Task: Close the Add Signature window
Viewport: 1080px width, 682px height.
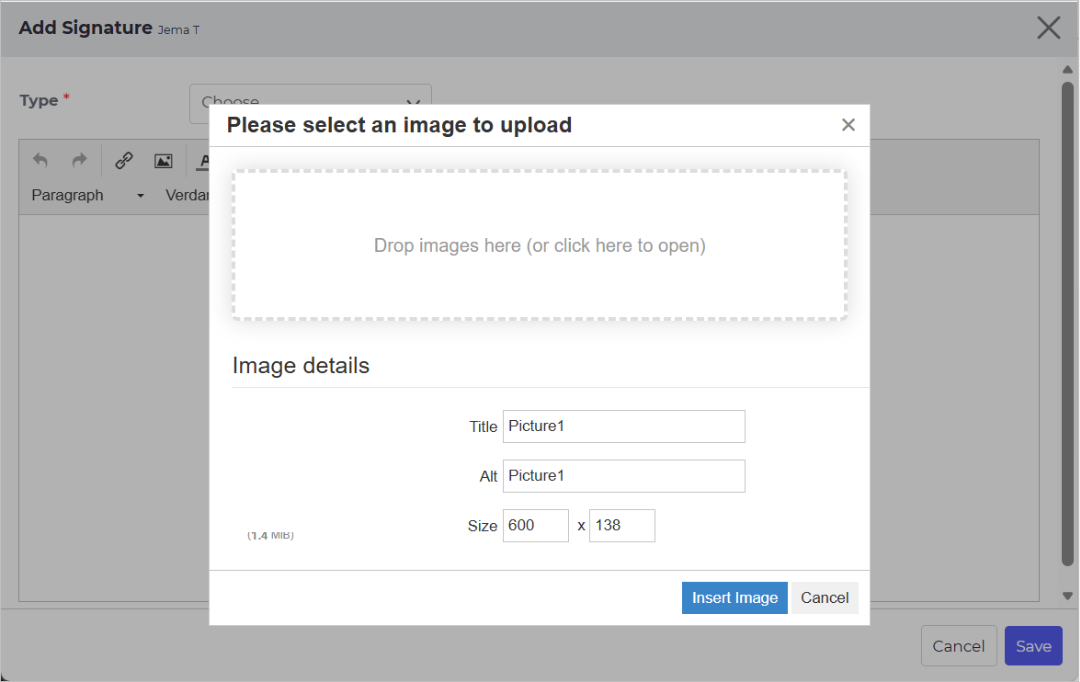Action: 1048,28
